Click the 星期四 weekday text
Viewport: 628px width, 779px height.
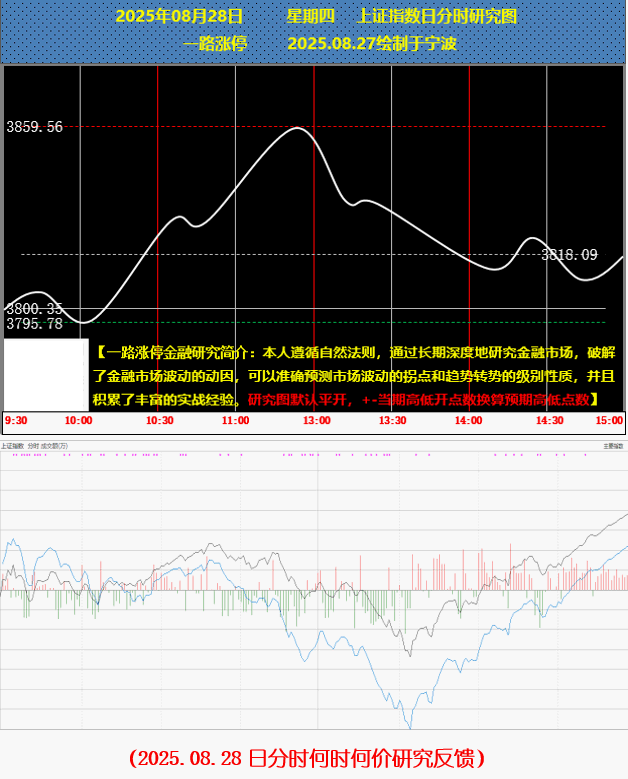(311, 16)
